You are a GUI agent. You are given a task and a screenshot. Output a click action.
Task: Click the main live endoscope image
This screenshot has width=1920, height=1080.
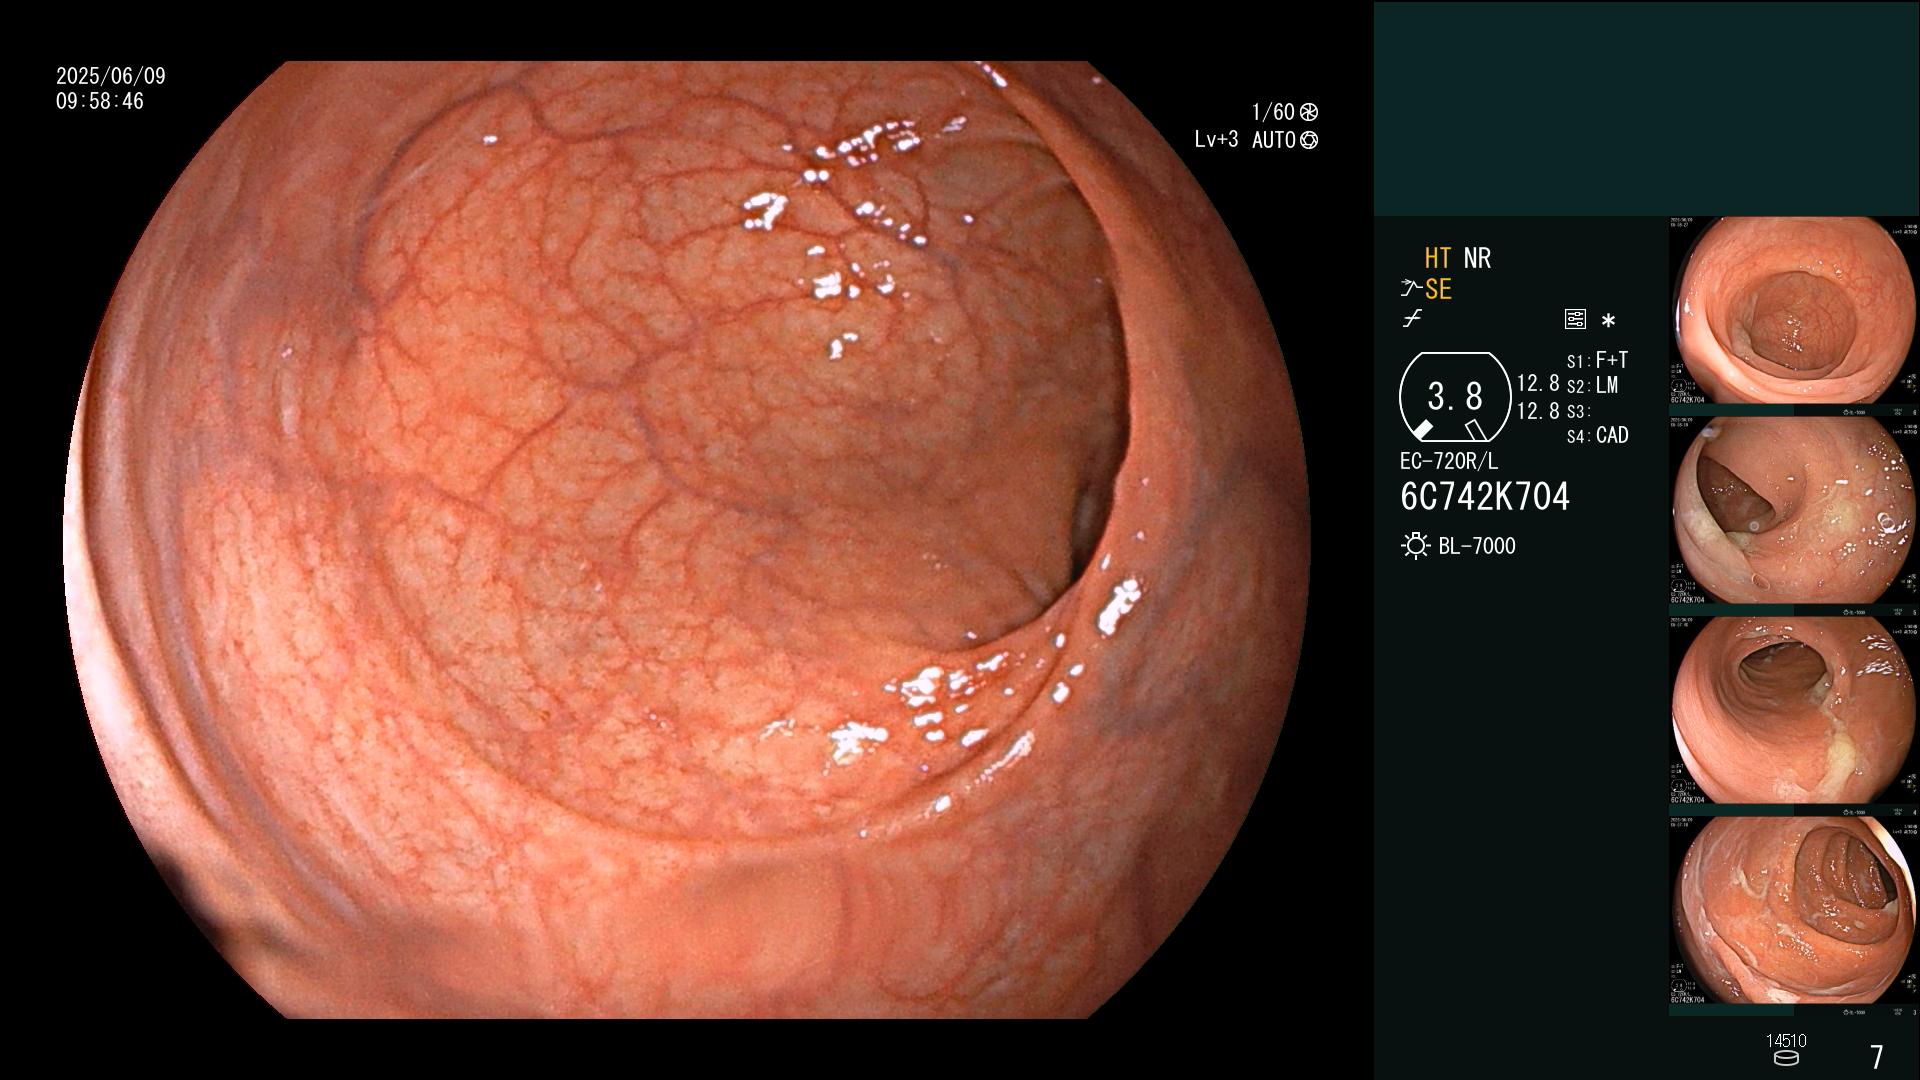coord(686,540)
